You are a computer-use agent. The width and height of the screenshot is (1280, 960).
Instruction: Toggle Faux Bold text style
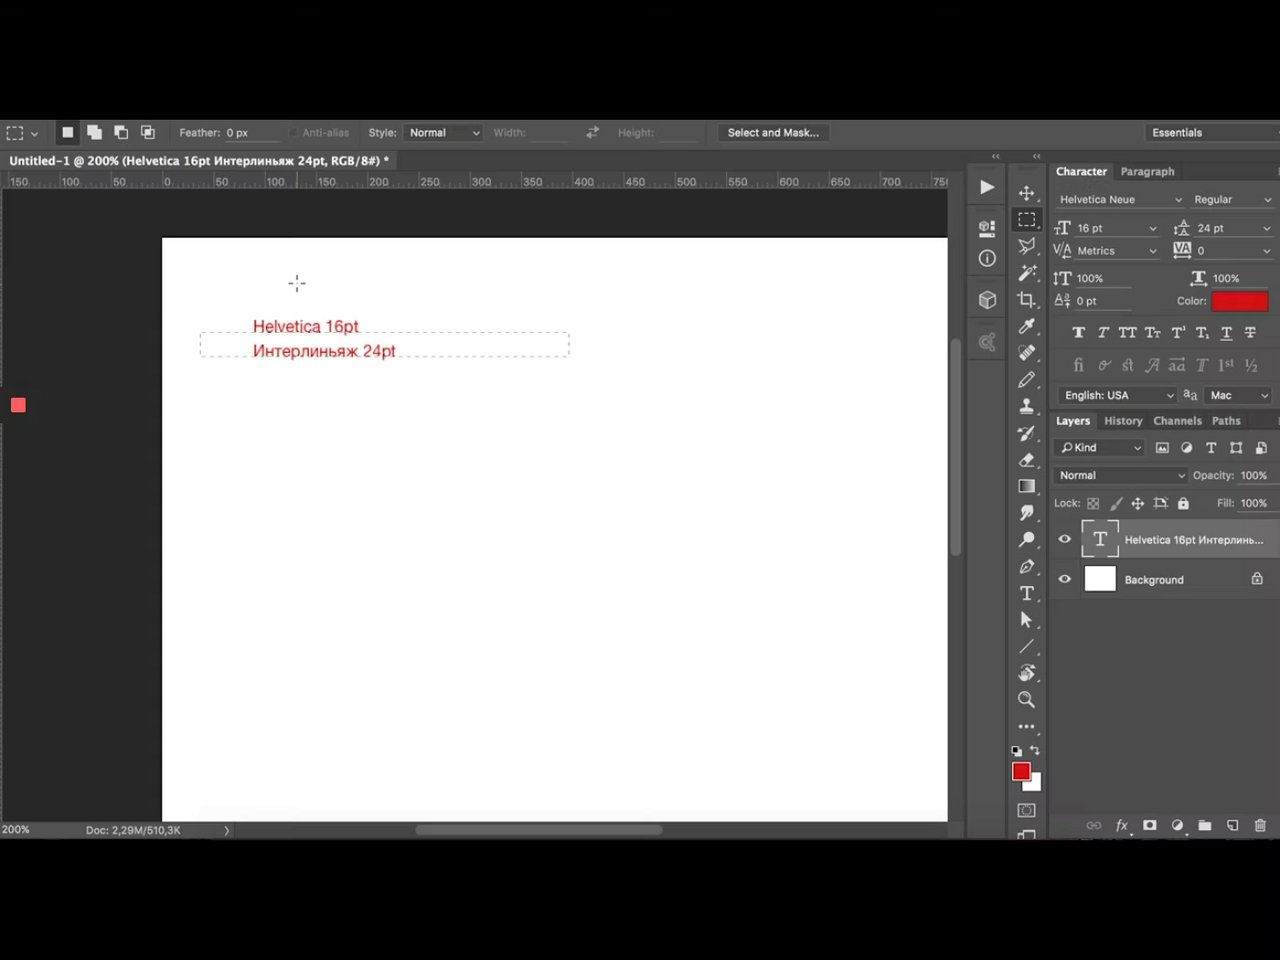pyautogui.click(x=1078, y=332)
